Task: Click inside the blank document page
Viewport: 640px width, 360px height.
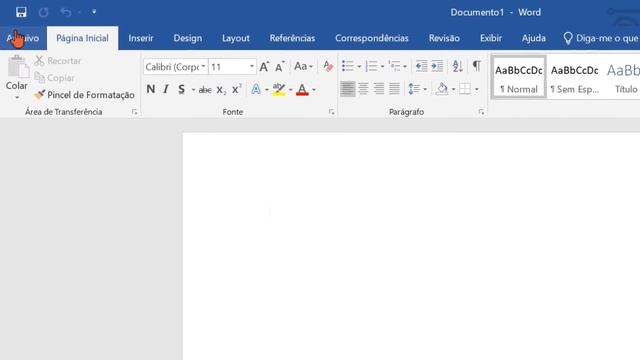Action: 411,246
